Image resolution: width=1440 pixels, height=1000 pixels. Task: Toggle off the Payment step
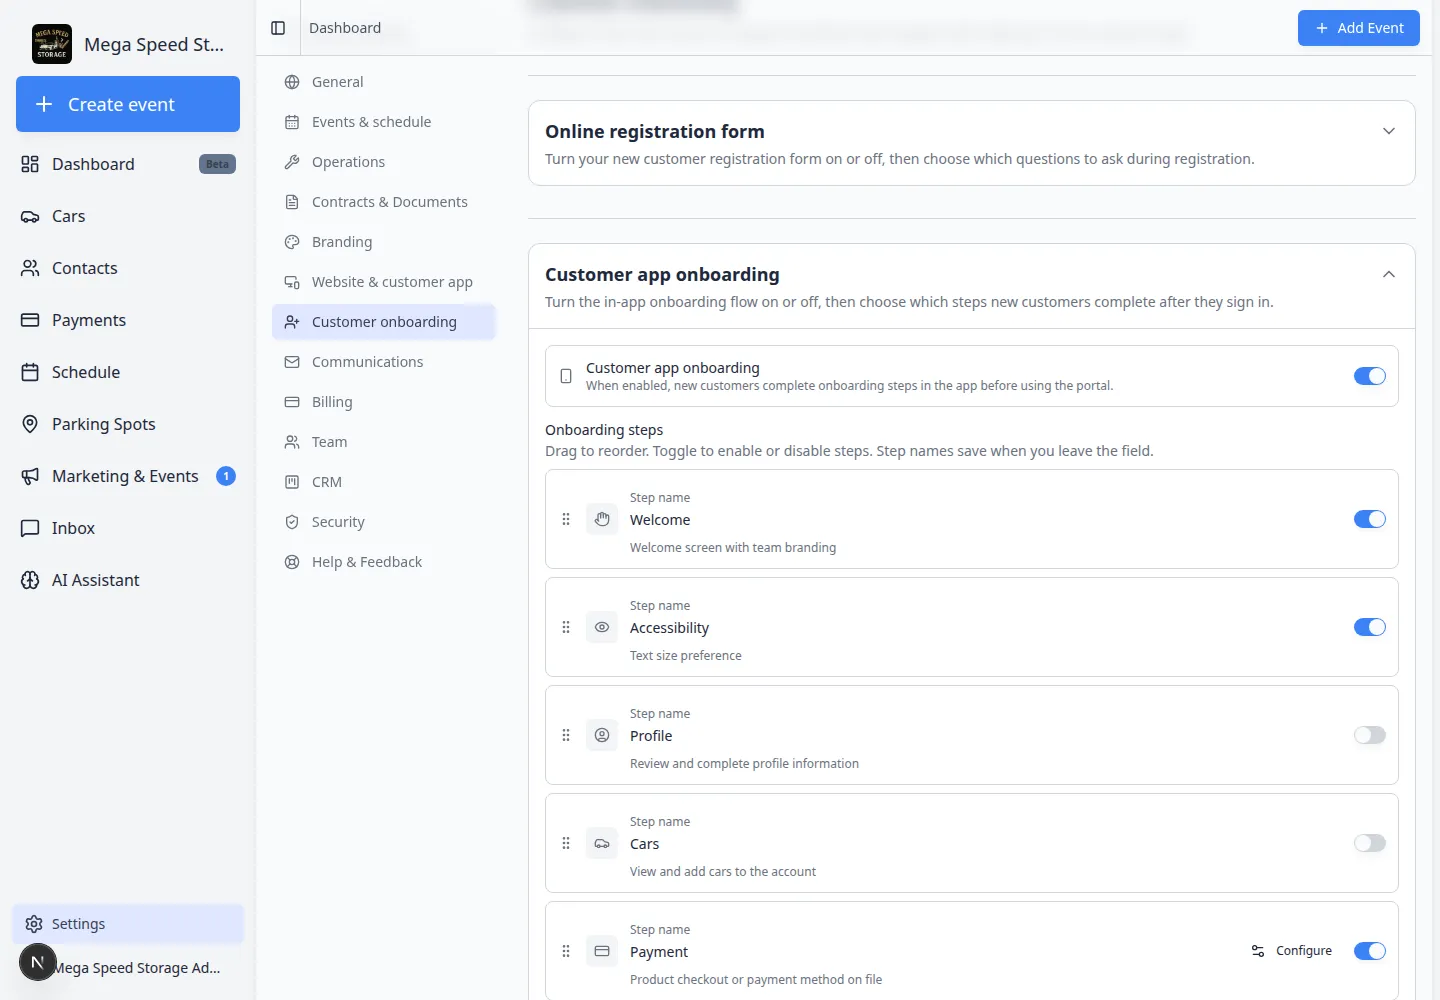(x=1370, y=951)
